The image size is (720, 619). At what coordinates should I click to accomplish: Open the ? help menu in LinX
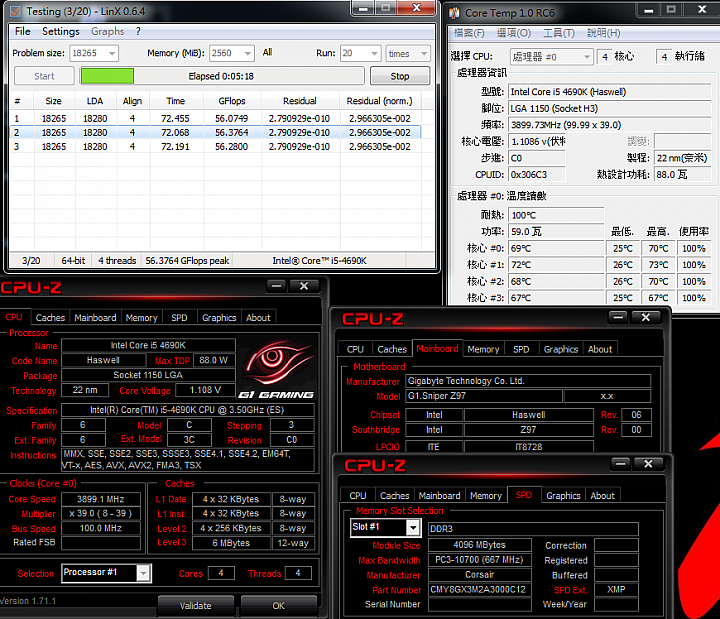pos(138,31)
